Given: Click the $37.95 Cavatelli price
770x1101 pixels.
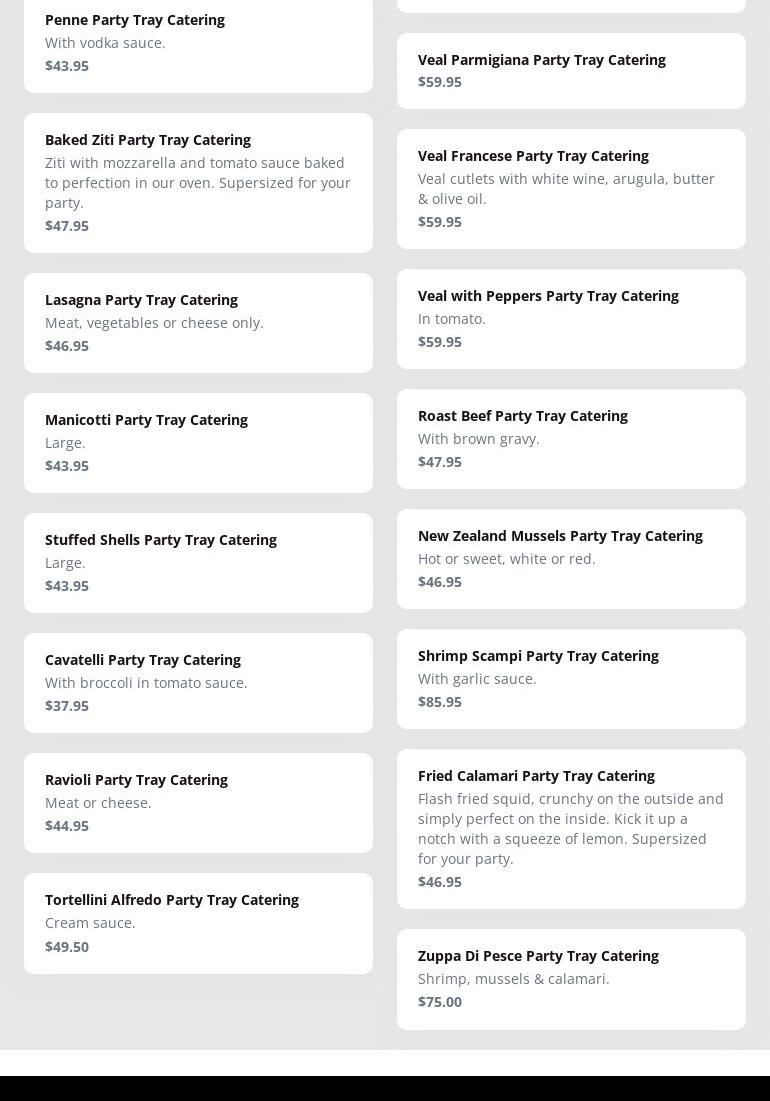Looking at the screenshot, I should 67,706.
